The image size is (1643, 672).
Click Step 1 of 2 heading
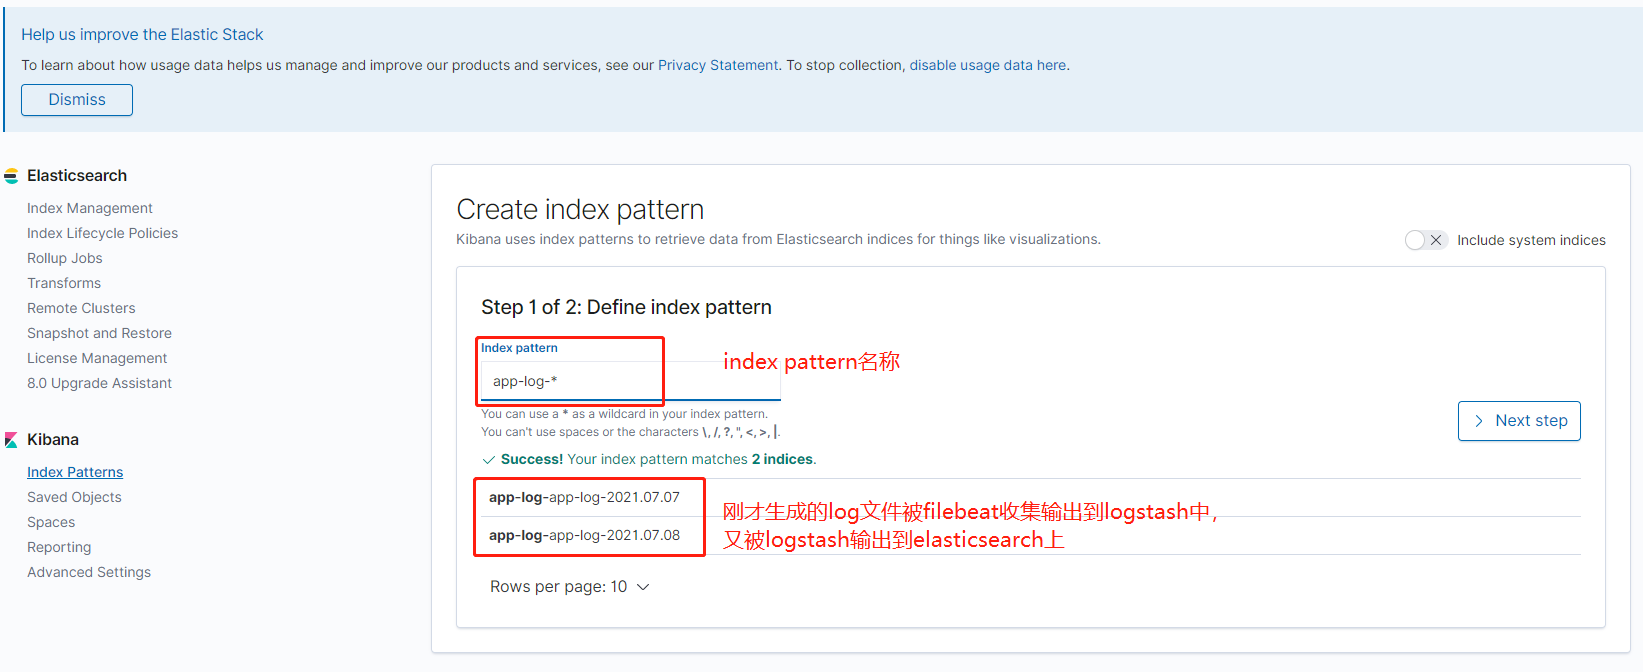626,308
